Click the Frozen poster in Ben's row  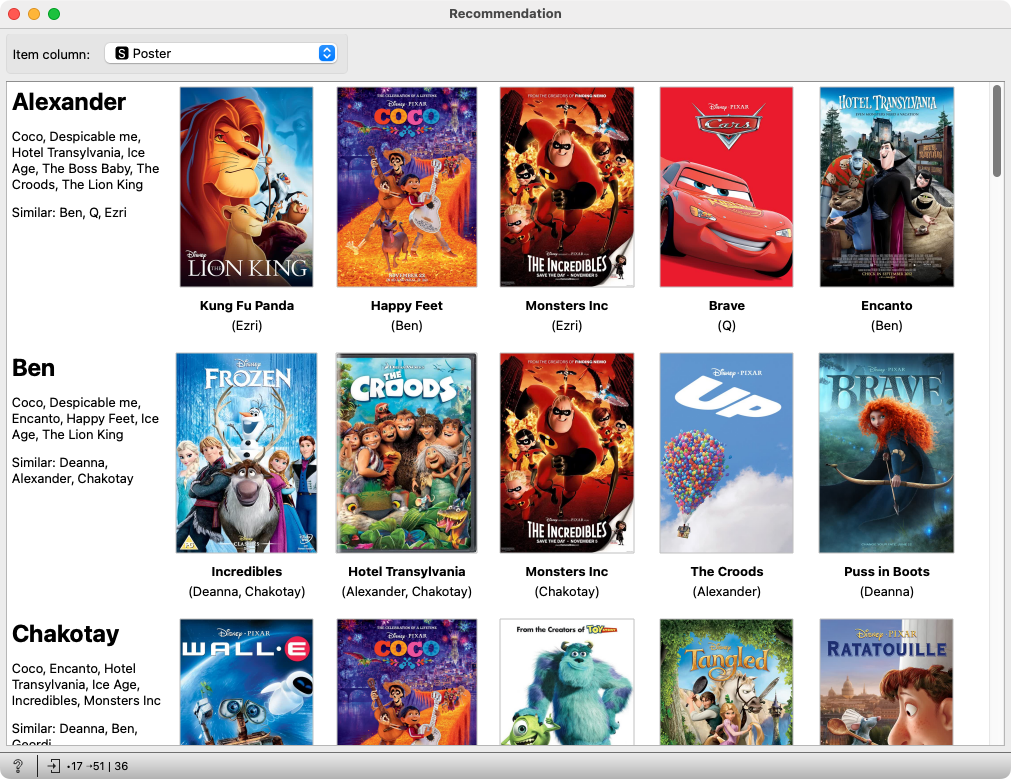click(x=246, y=453)
